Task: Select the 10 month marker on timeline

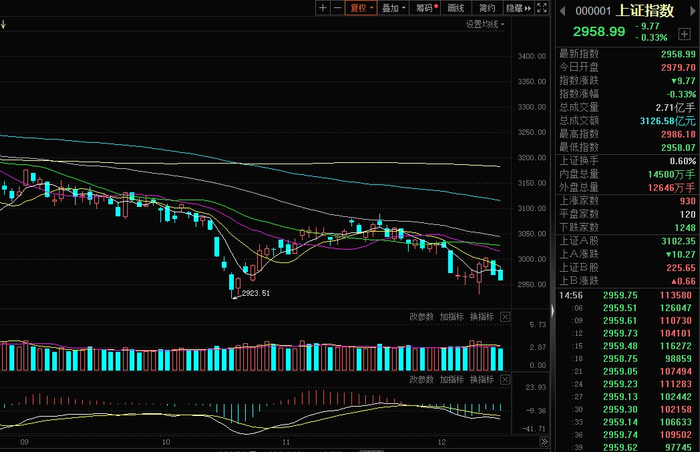Action: (x=166, y=442)
